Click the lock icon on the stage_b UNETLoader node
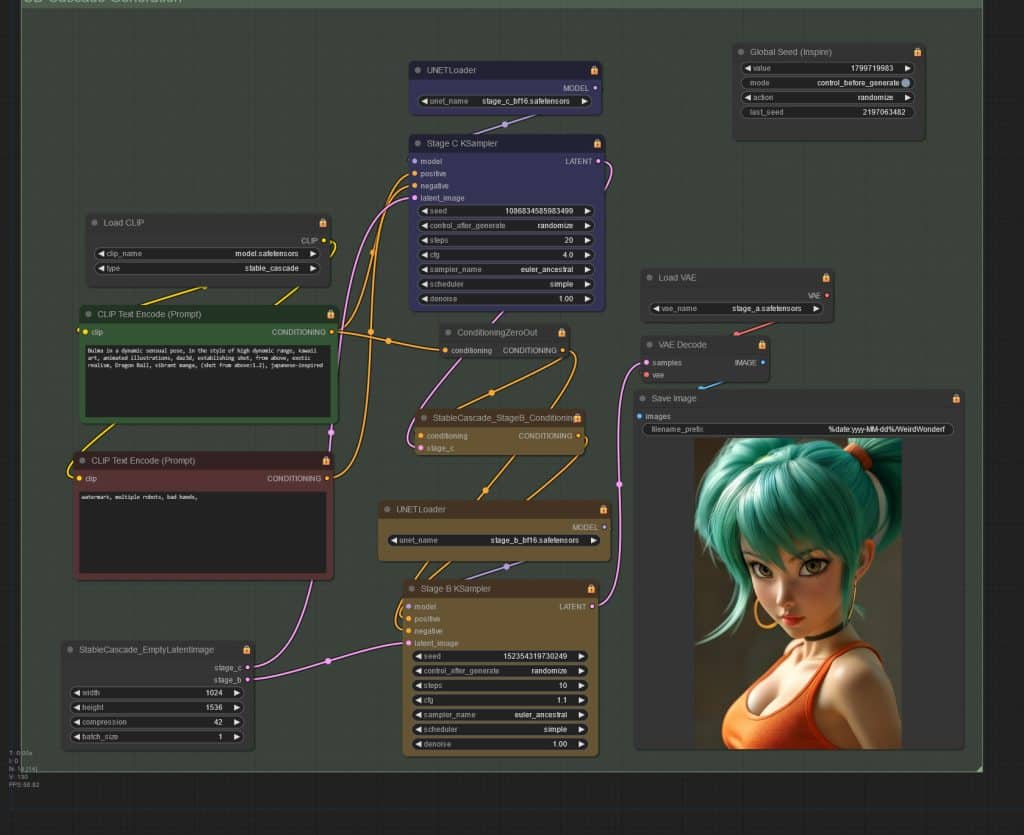The height and width of the screenshot is (835, 1024). point(603,510)
